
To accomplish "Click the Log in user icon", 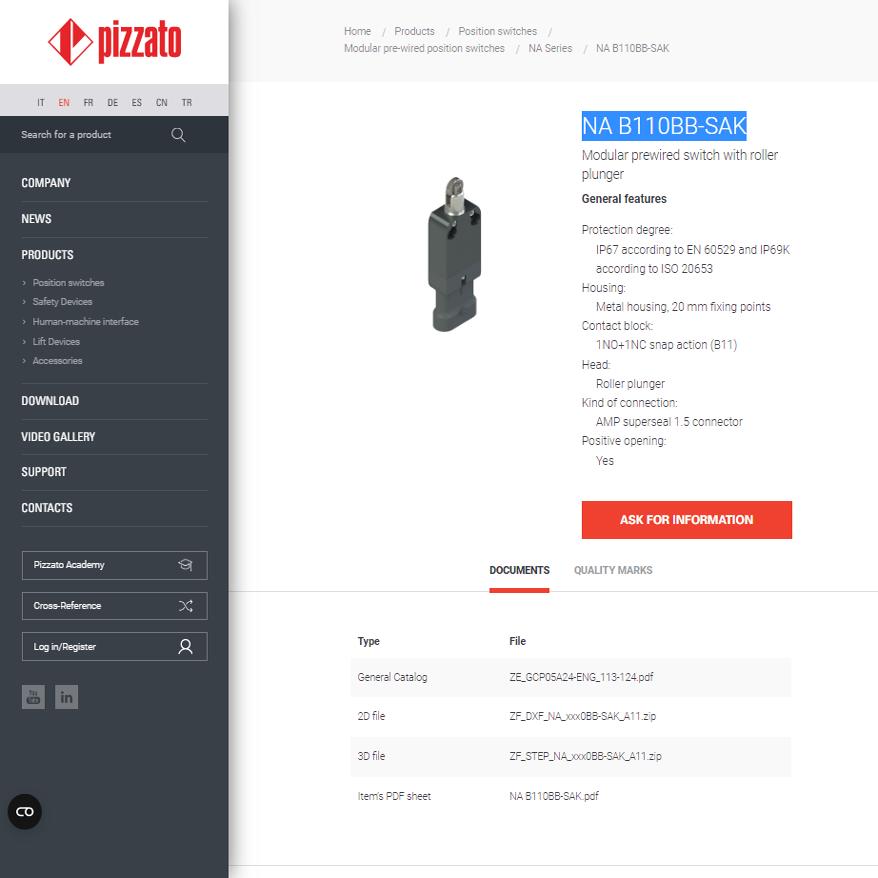I will [185, 647].
